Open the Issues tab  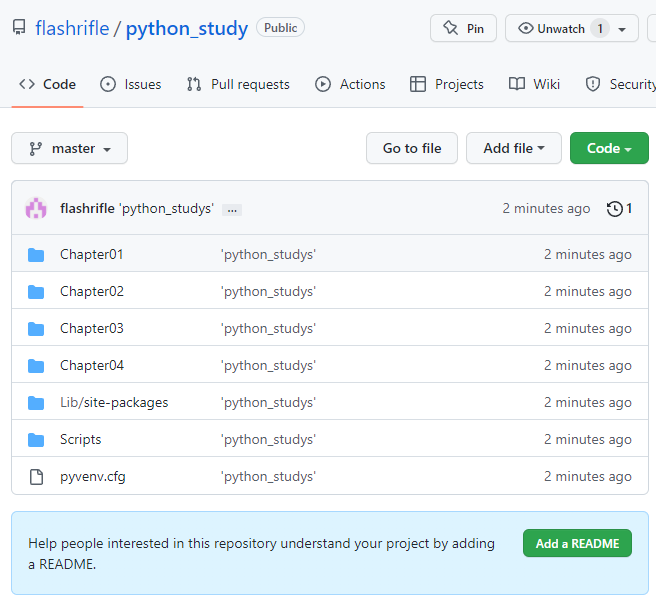tap(131, 85)
